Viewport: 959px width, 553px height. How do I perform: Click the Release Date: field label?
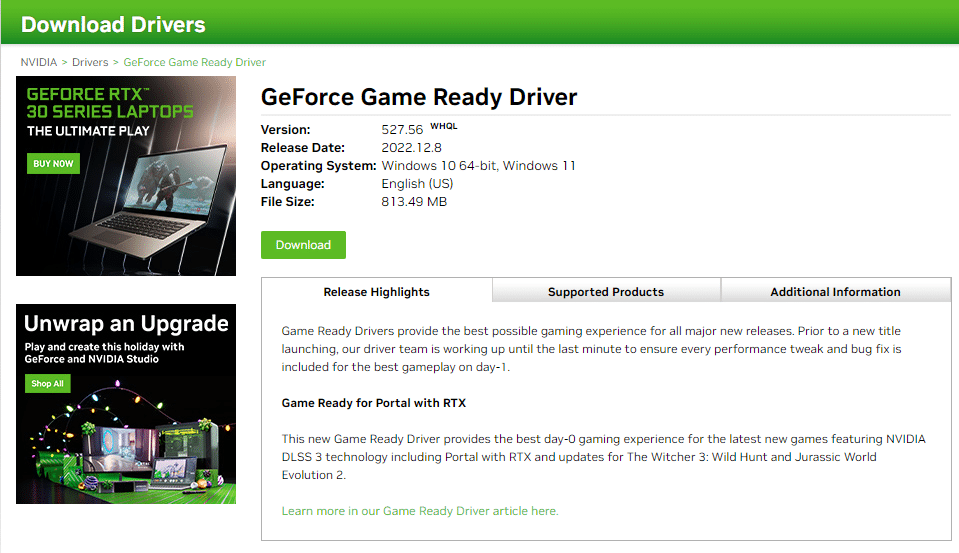pyautogui.click(x=303, y=147)
